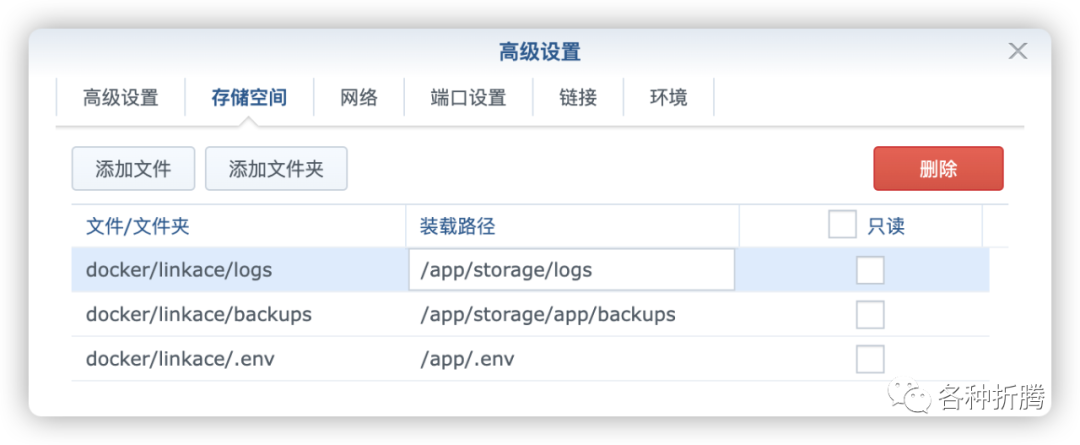The height and width of the screenshot is (445, 1080).
Task: Click the 添加文件 button
Action: [133, 169]
